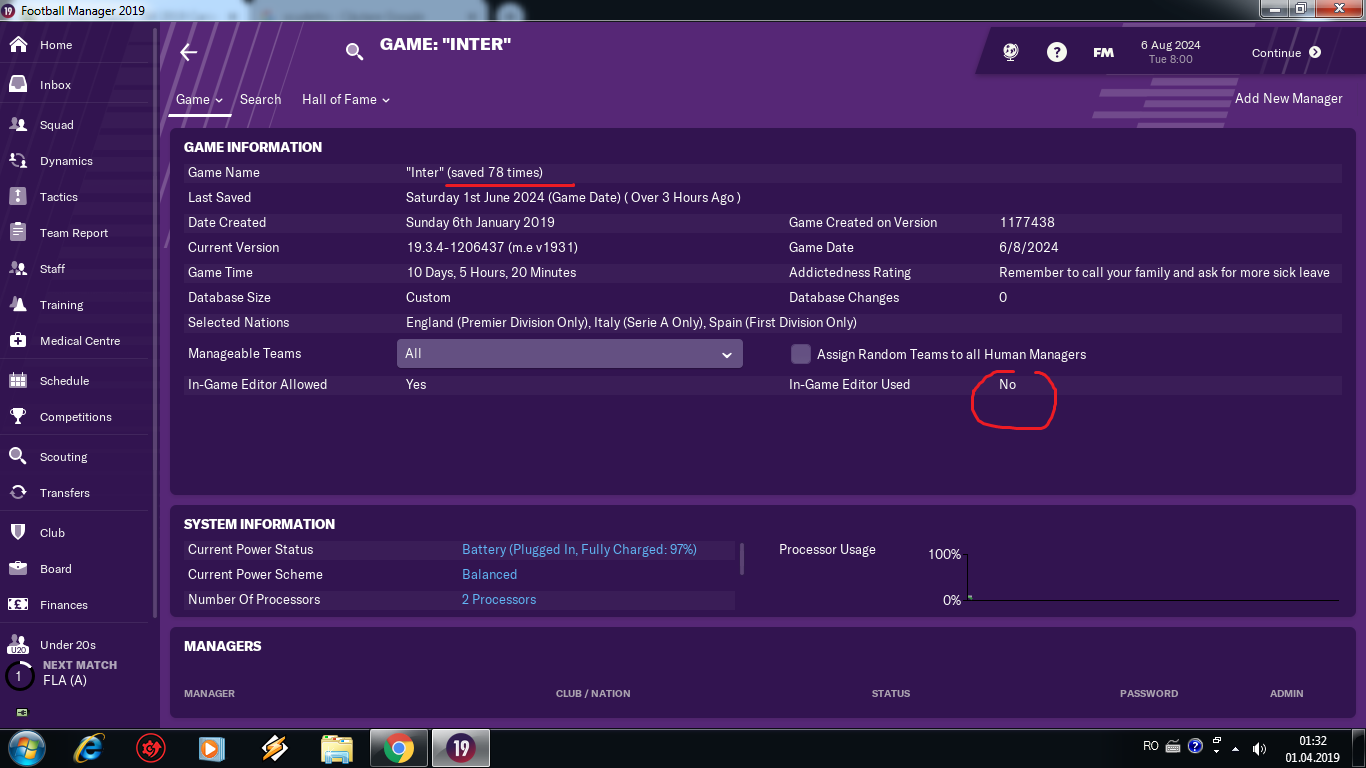Open the Board section
The width and height of the screenshot is (1366, 768).
55,569
